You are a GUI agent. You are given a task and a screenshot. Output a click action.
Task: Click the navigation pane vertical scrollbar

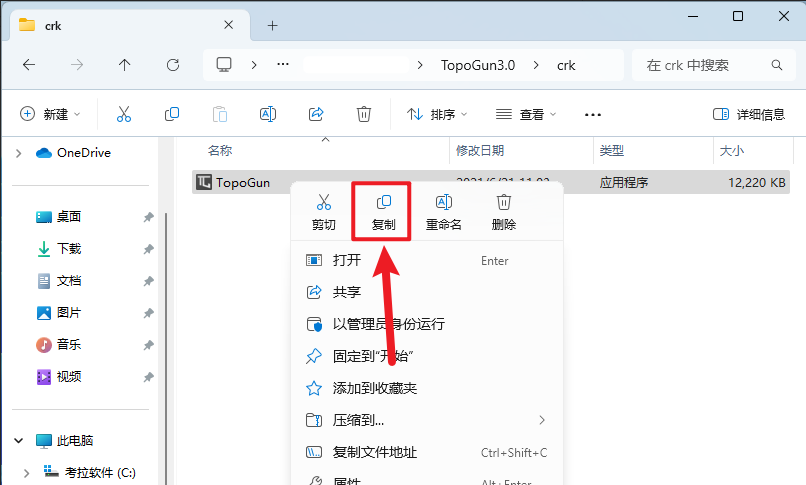click(166, 349)
